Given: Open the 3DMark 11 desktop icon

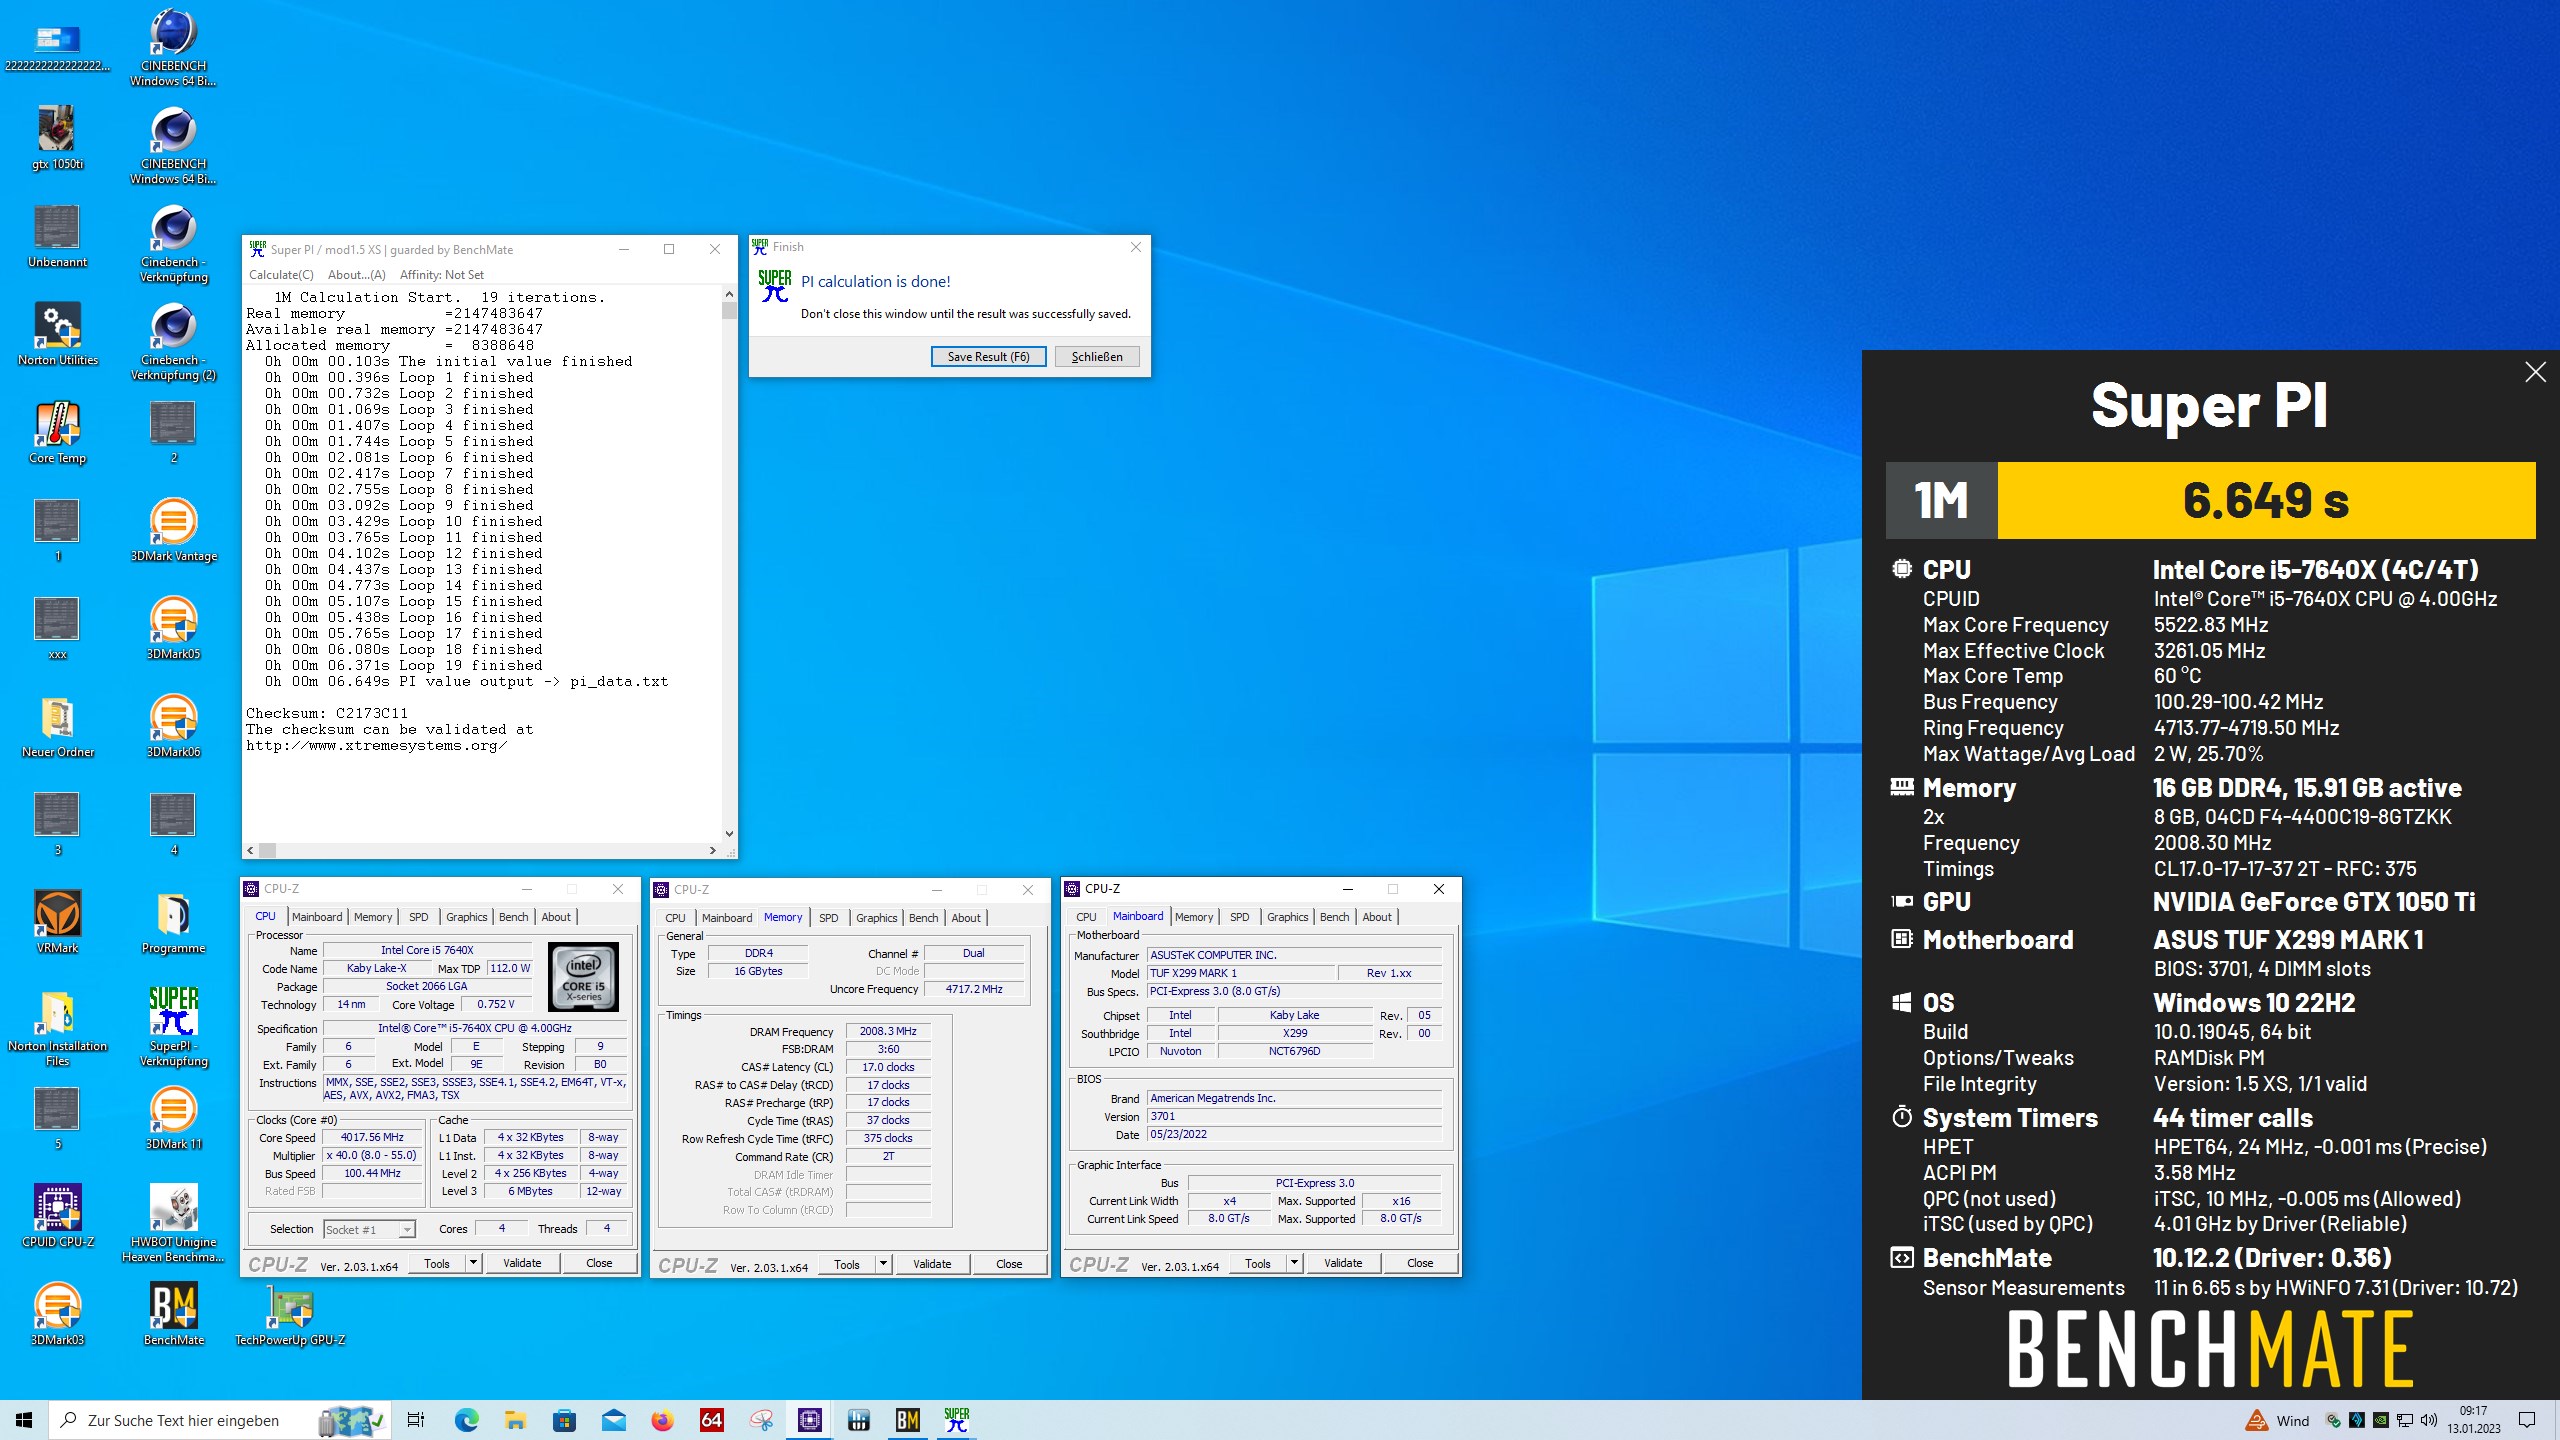Looking at the screenshot, I should [x=174, y=1118].
